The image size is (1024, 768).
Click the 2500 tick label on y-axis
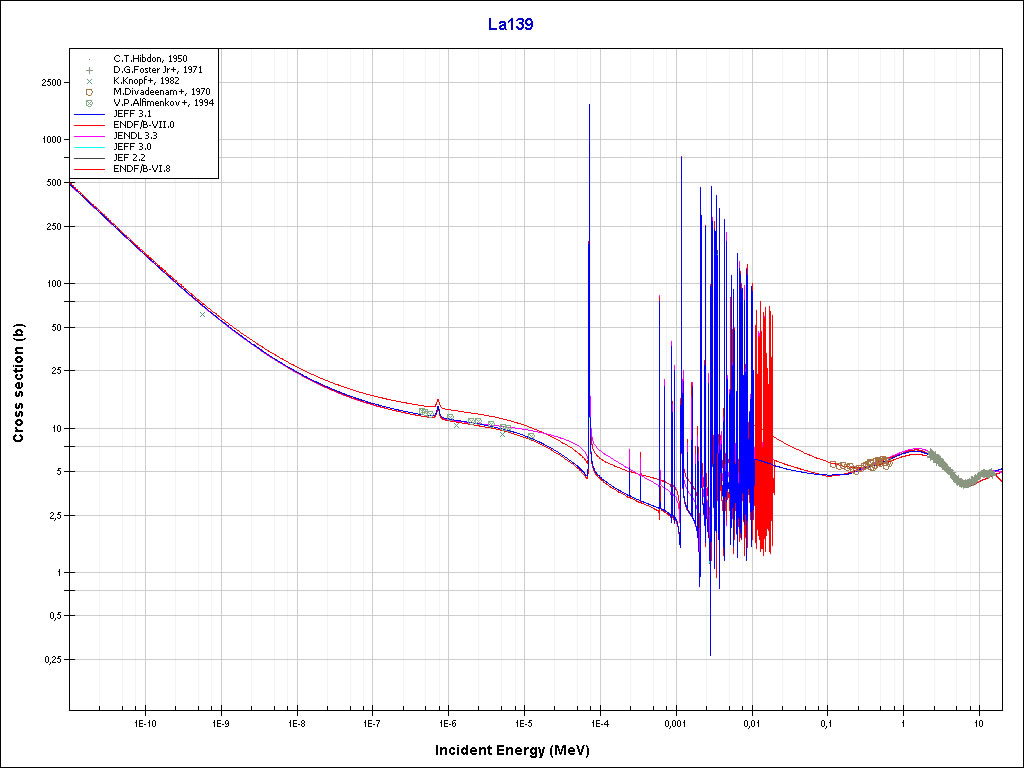coord(50,83)
